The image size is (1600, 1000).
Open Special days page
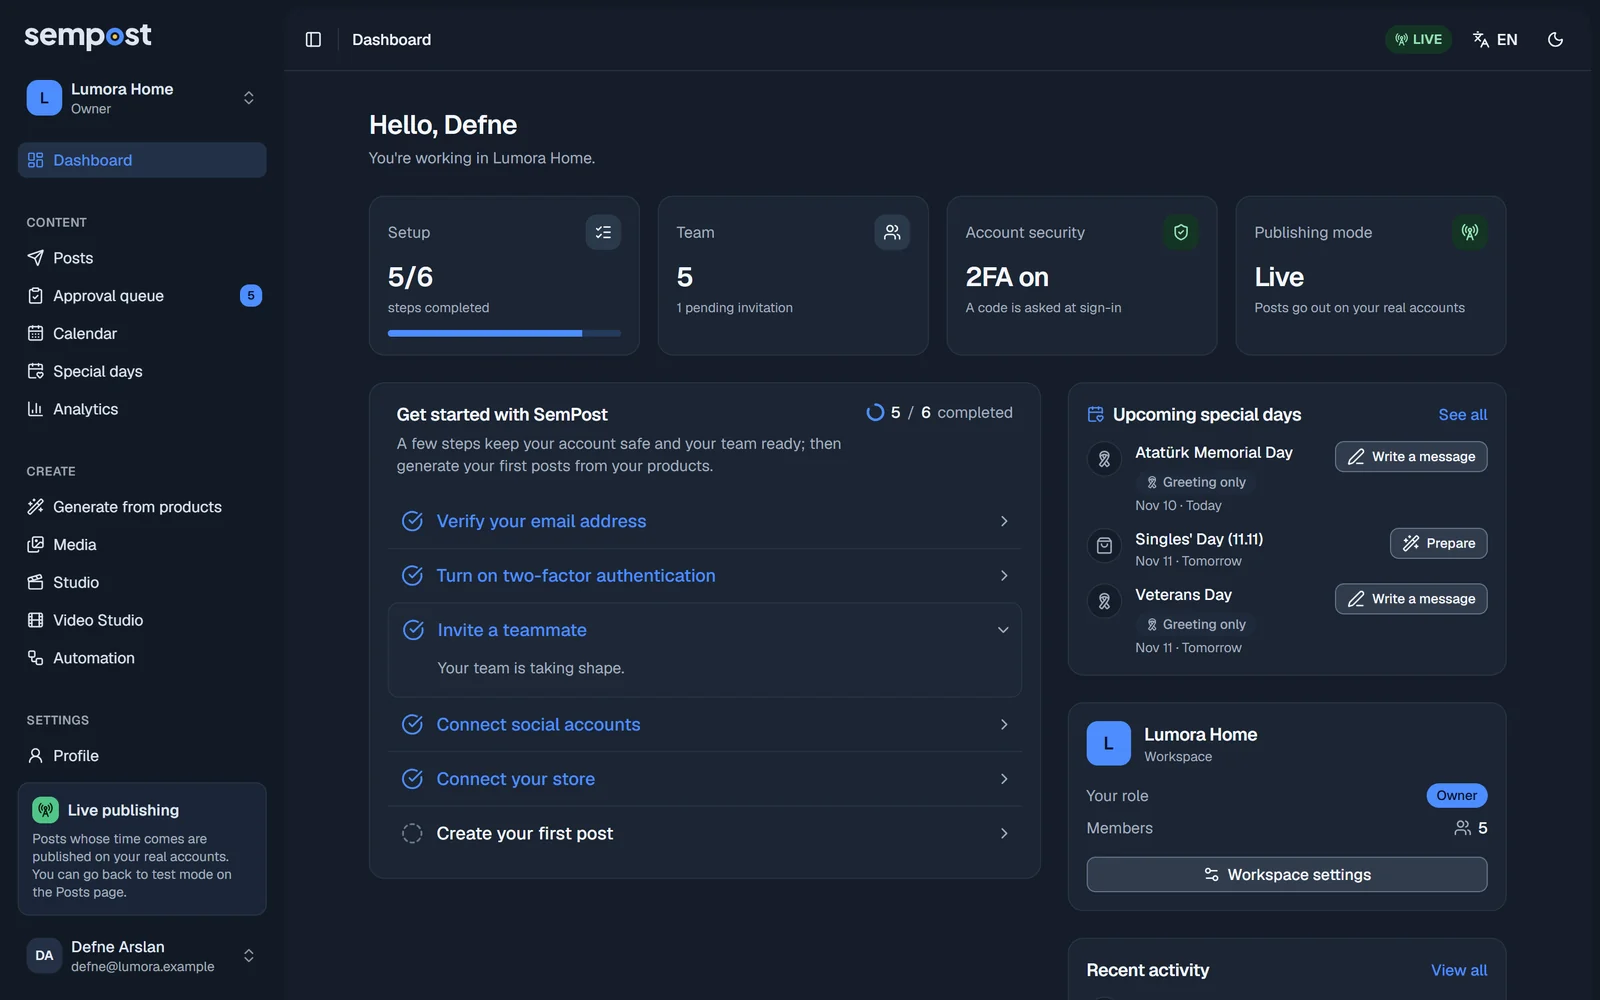pos(142,371)
